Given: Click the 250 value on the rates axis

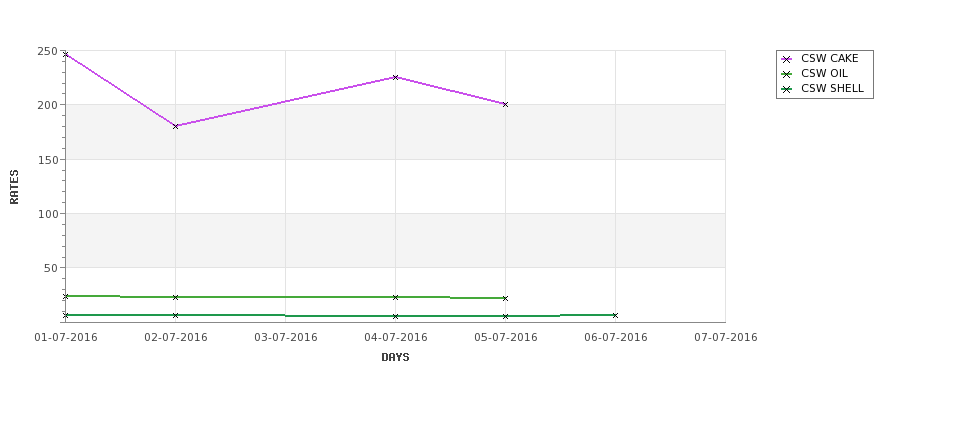Looking at the screenshot, I should 47,52.
